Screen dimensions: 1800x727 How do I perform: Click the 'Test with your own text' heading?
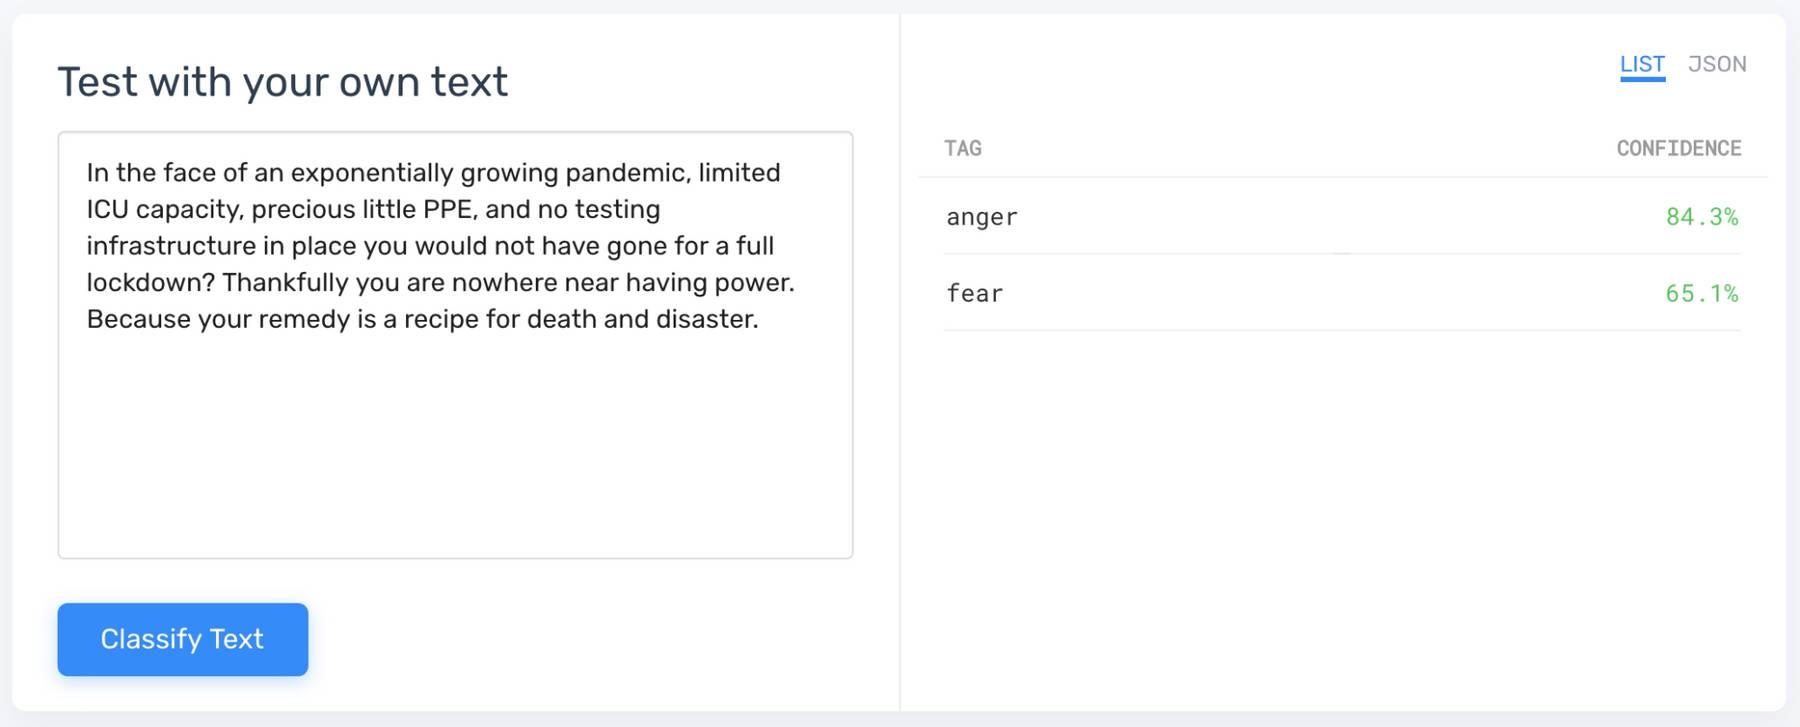point(283,82)
